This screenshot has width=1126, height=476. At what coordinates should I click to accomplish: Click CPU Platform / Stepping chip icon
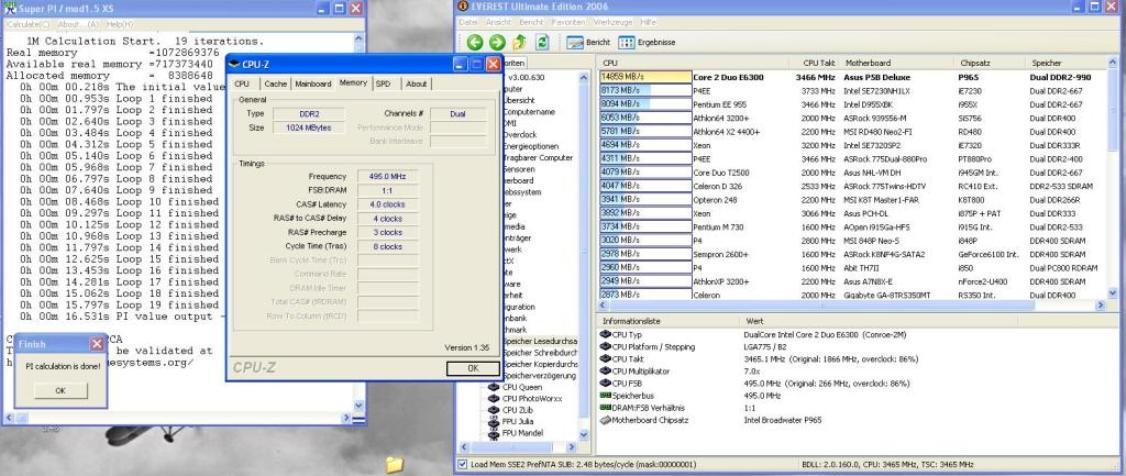pyautogui.click(x=605, y=347)
